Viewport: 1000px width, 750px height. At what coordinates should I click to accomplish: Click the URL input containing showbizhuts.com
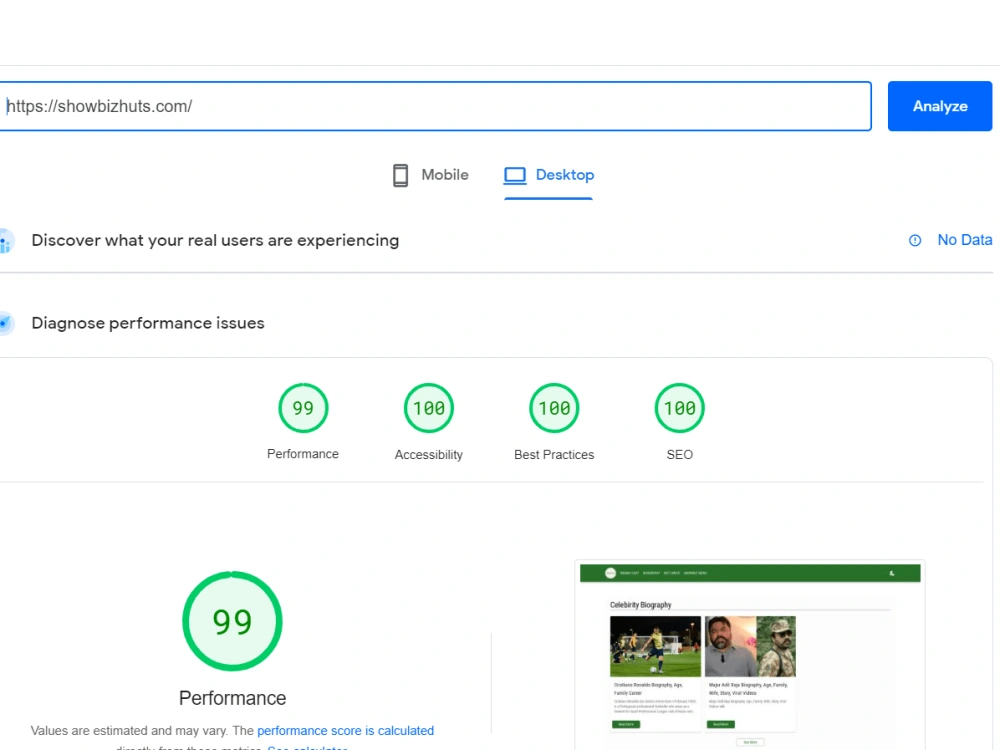(435, 106)
